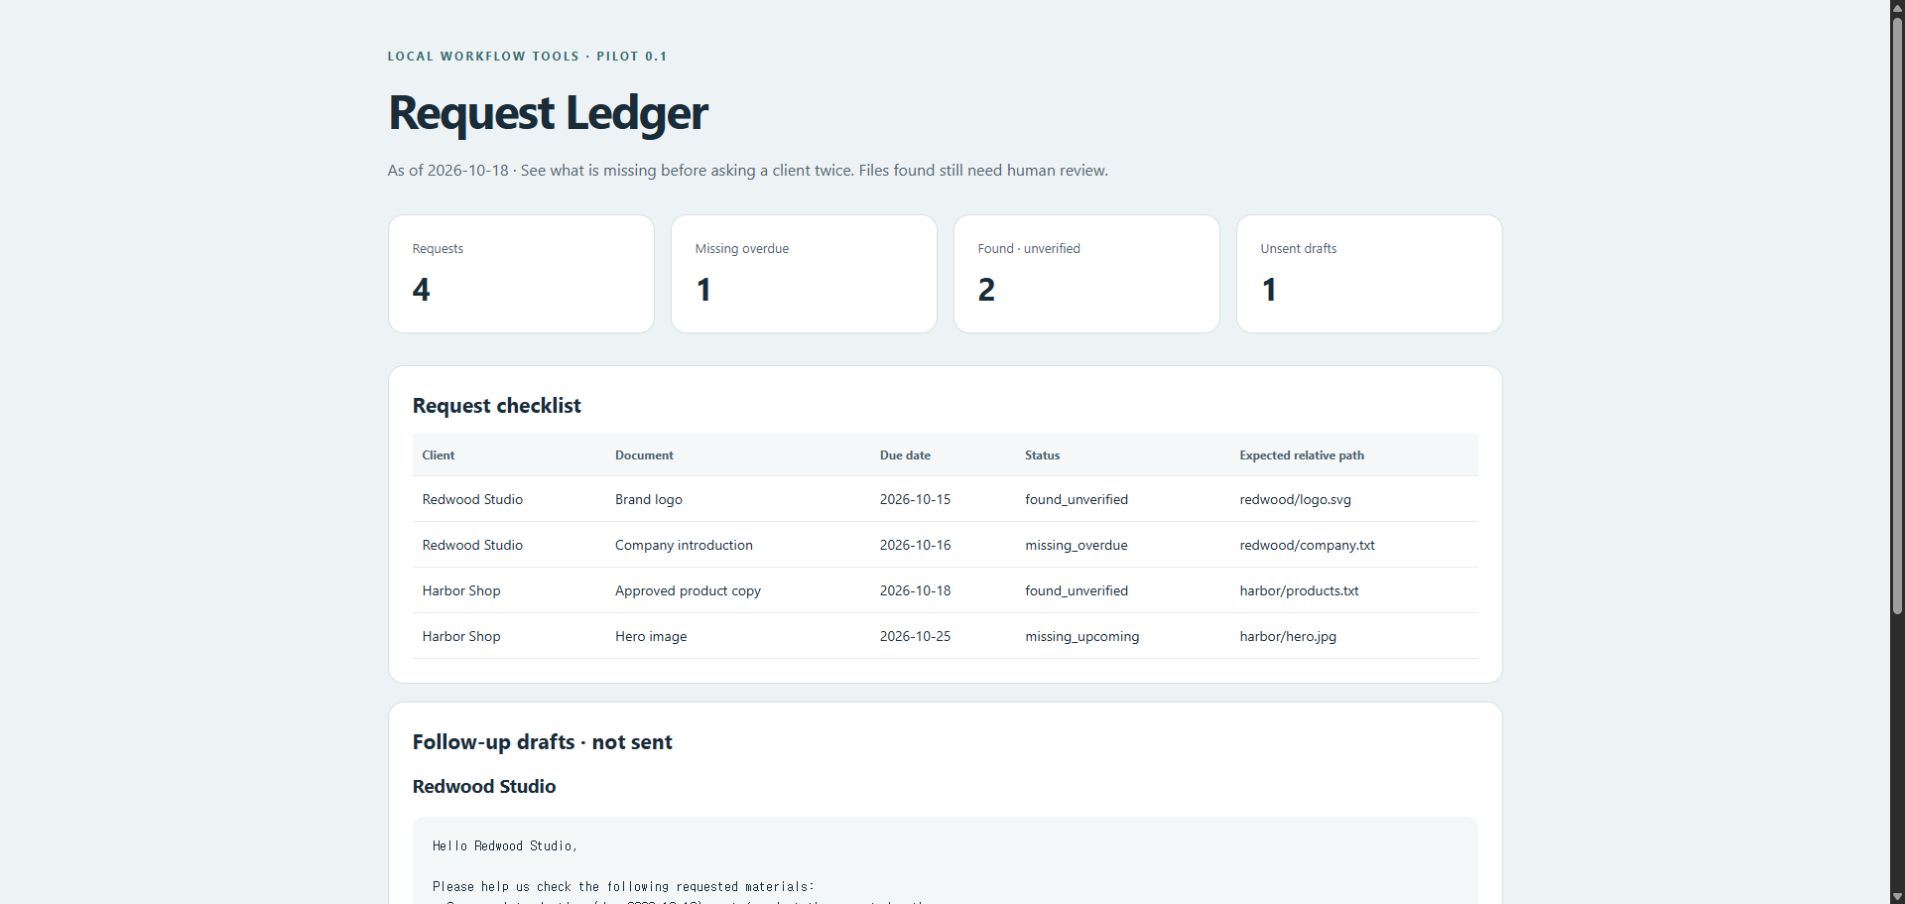Click the redwood/company.txt path cell
Screen dimensions: 1905x904
[1307, 545]
